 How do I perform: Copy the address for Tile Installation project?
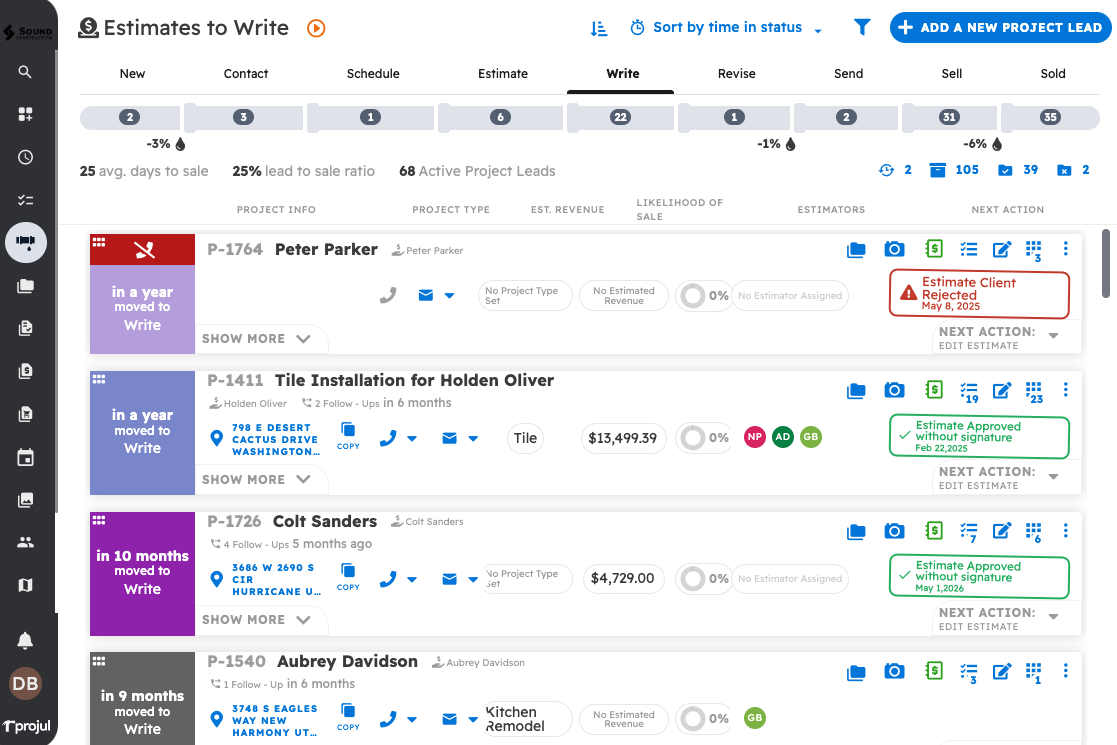[348, 437]
